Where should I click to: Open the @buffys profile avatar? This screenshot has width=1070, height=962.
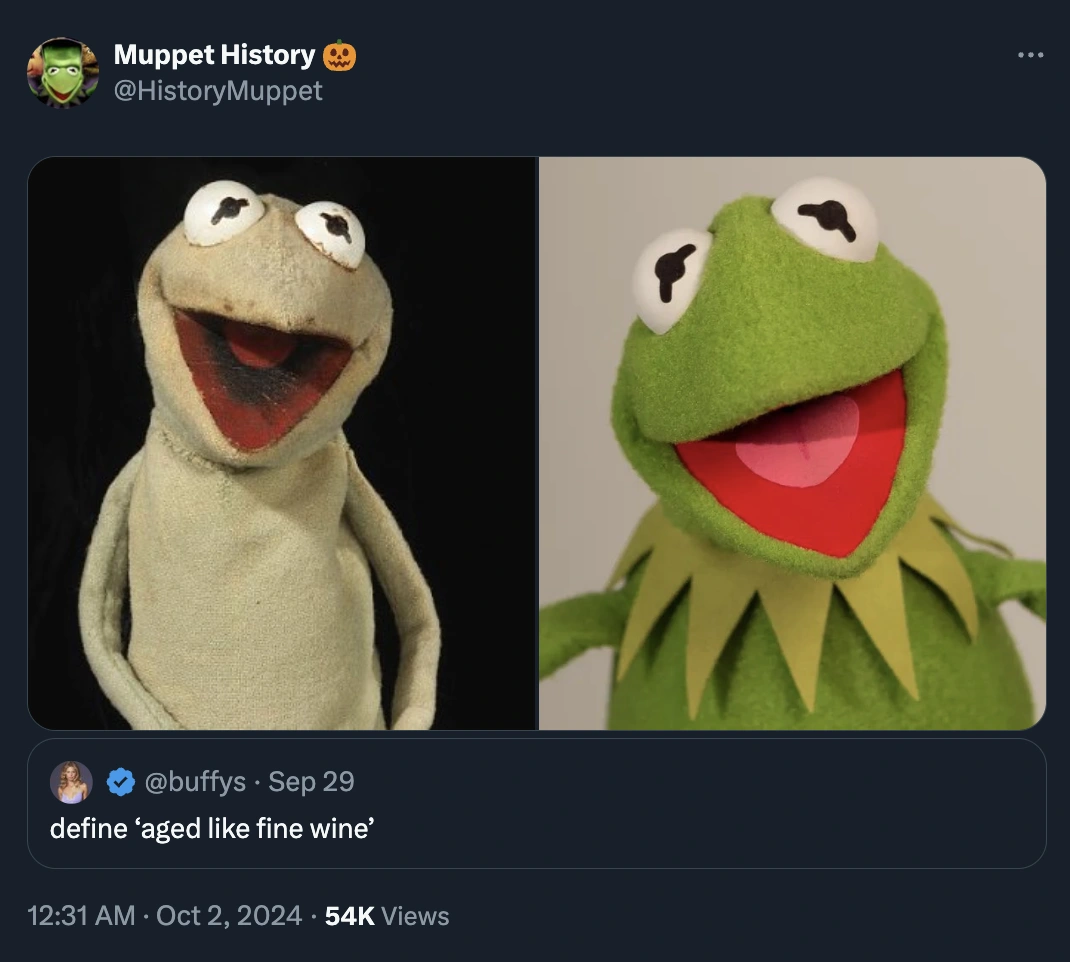(71, 781)
